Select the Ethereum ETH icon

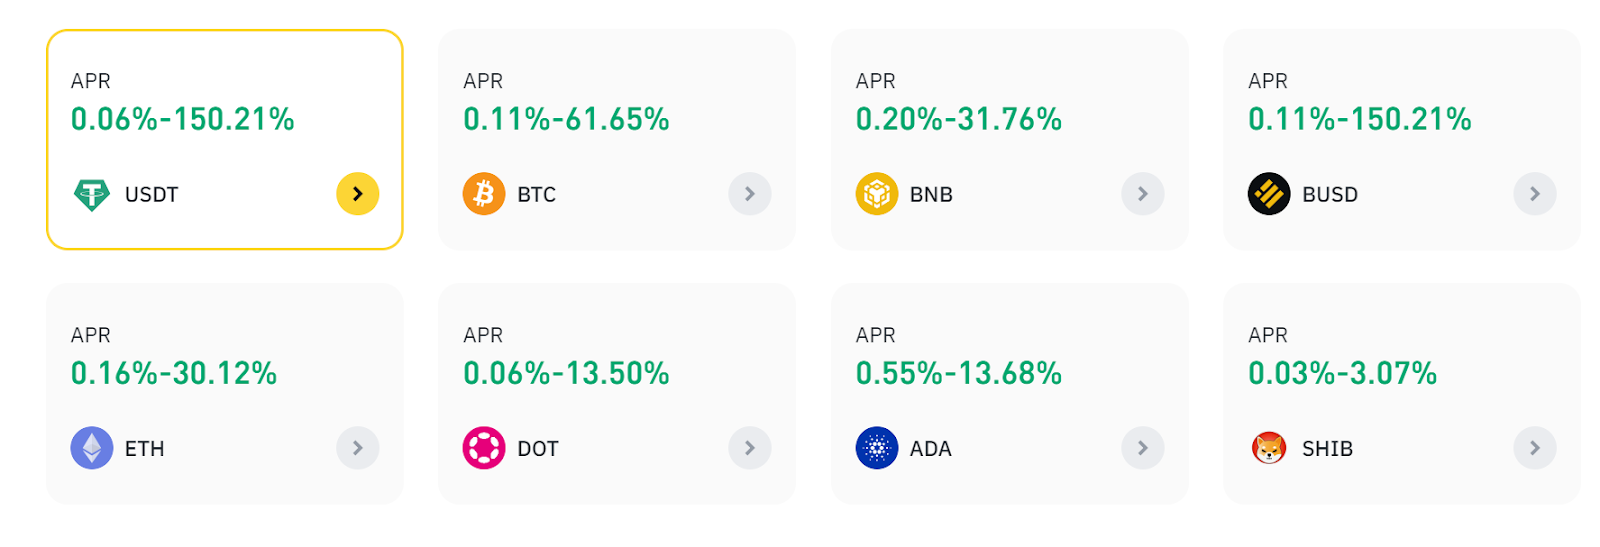click(92, 448)
